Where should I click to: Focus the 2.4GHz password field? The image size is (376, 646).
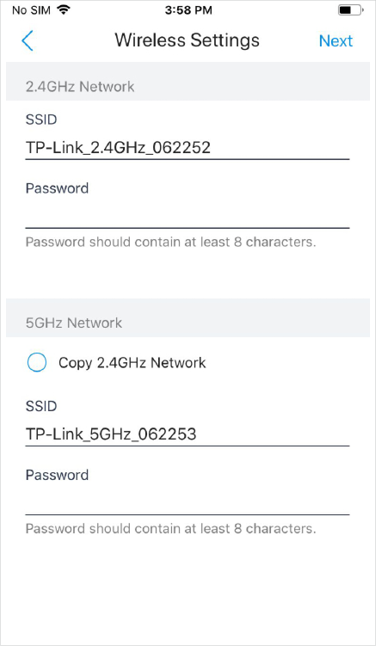coord(187,216)
